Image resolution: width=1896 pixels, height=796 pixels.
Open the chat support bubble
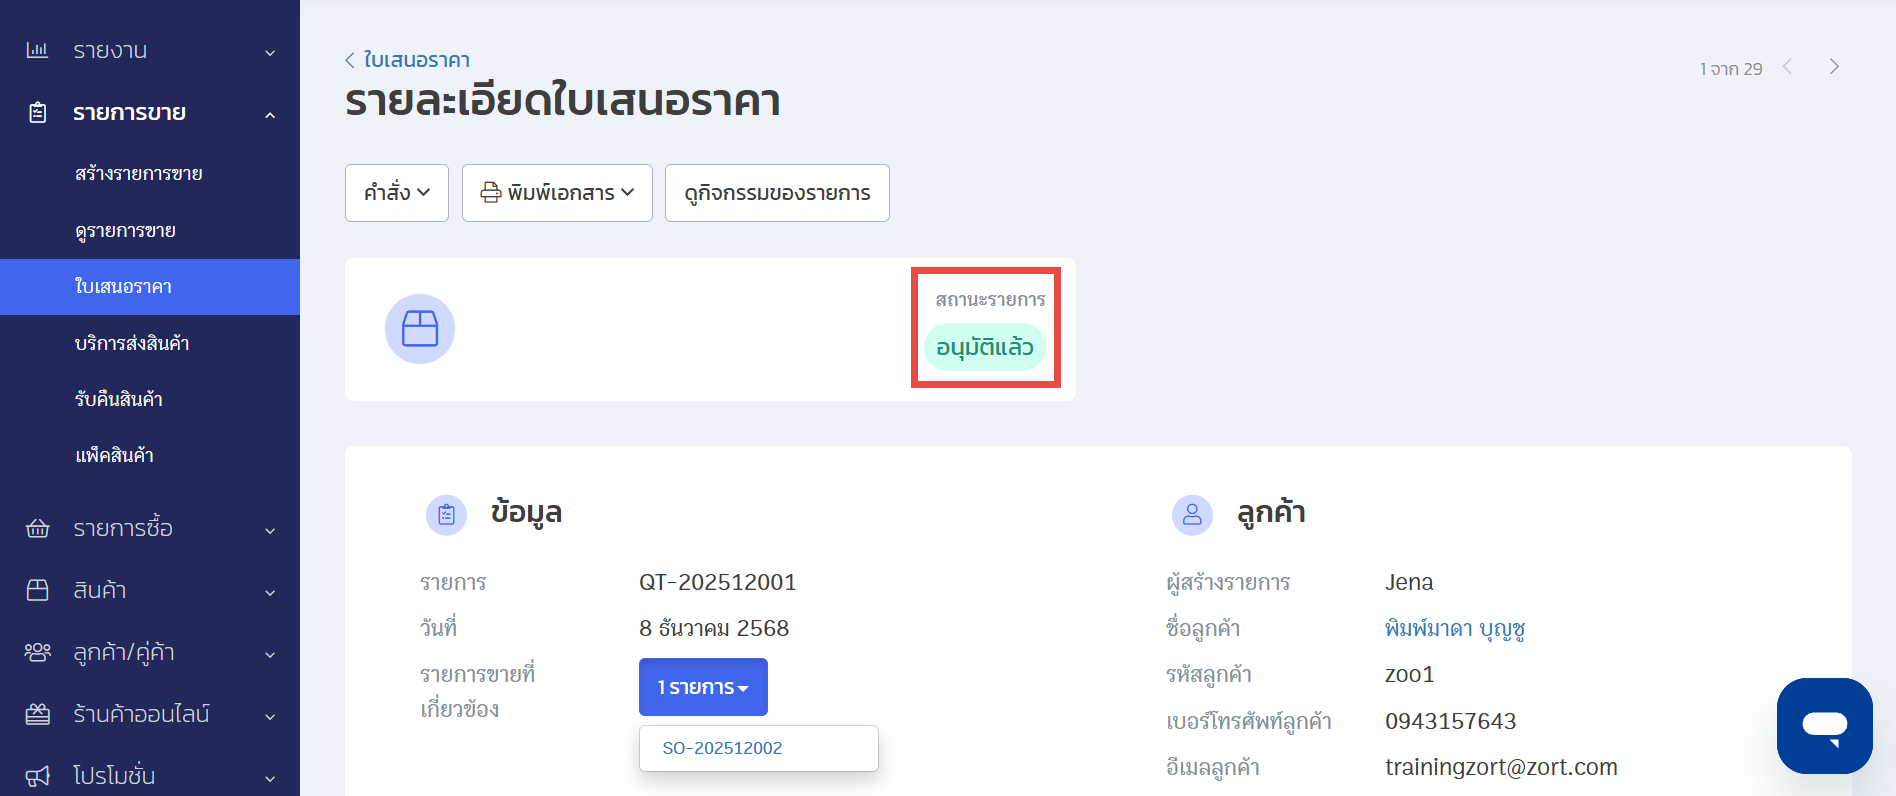pyautogui.click(x=1824, y=725)
